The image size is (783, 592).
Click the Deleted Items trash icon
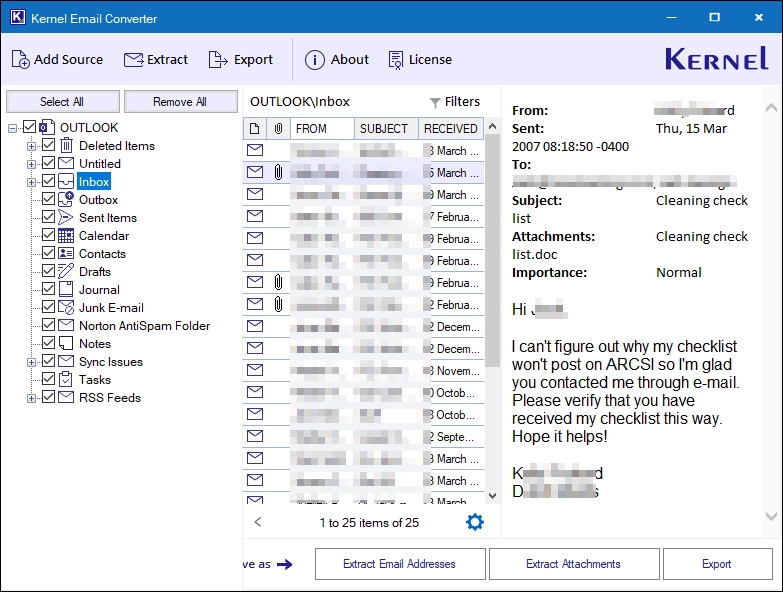coord(66,145)
